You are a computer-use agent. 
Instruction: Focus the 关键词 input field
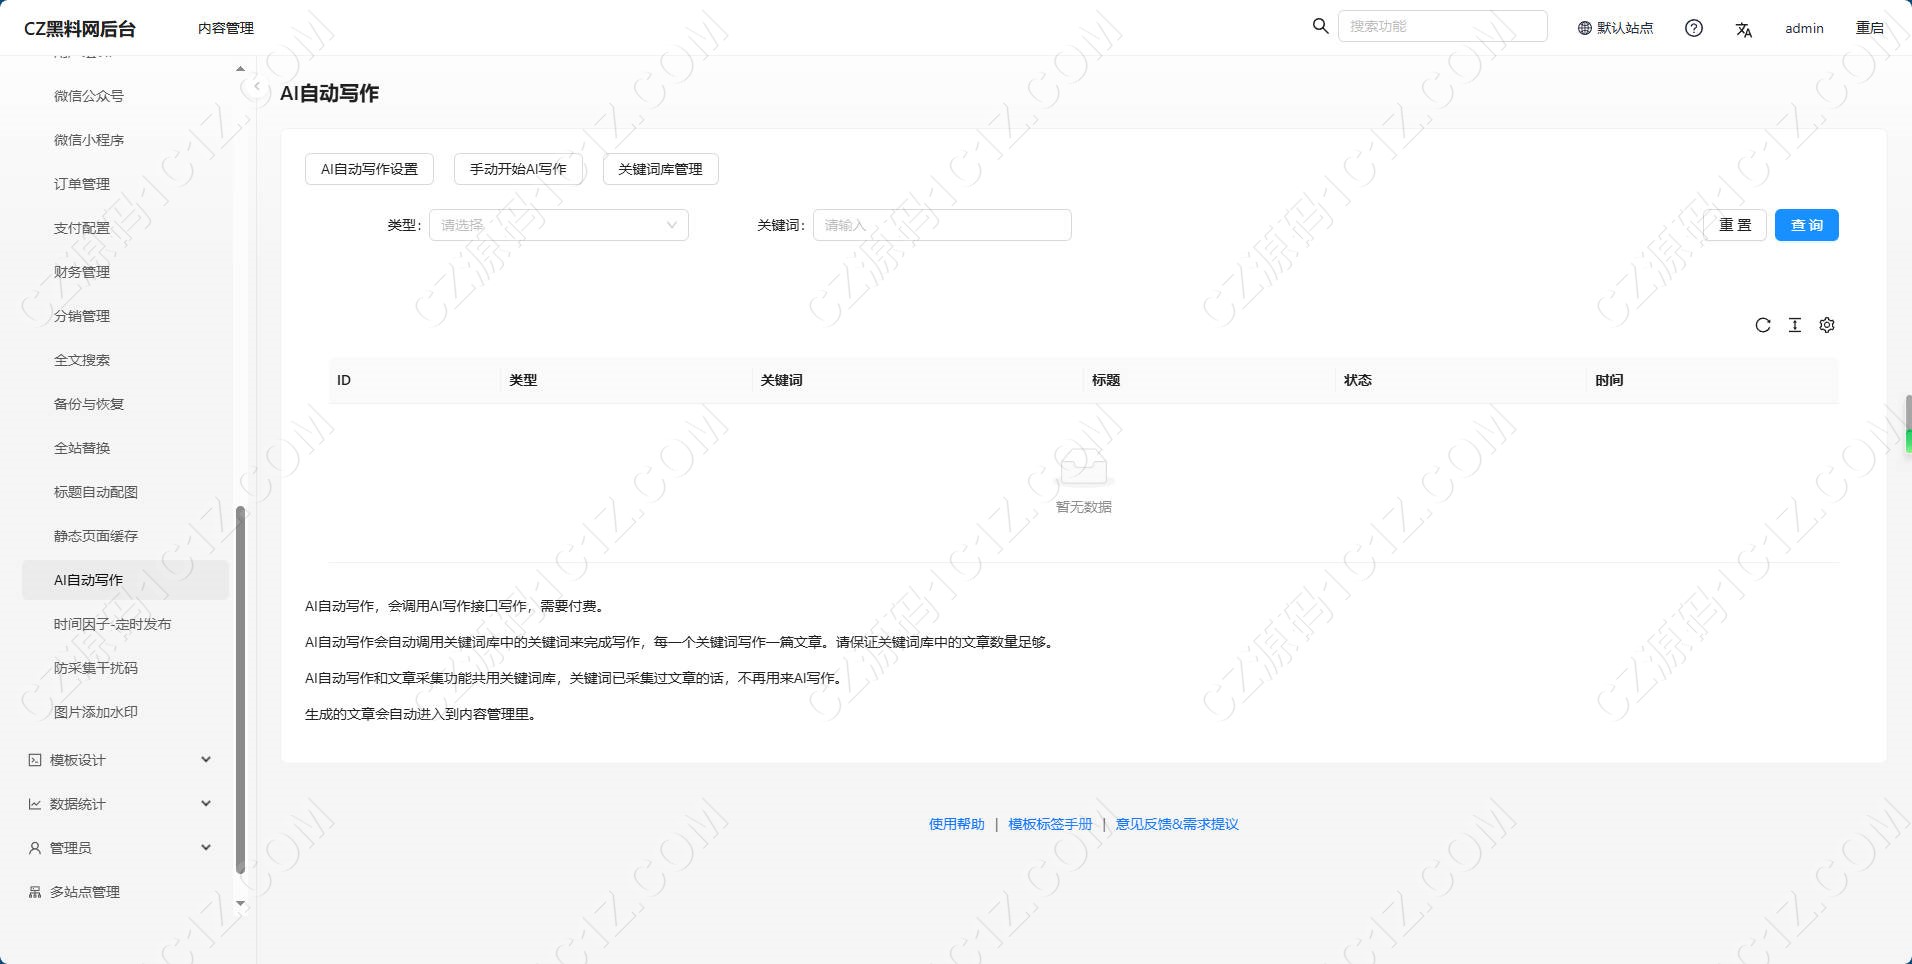941,225
